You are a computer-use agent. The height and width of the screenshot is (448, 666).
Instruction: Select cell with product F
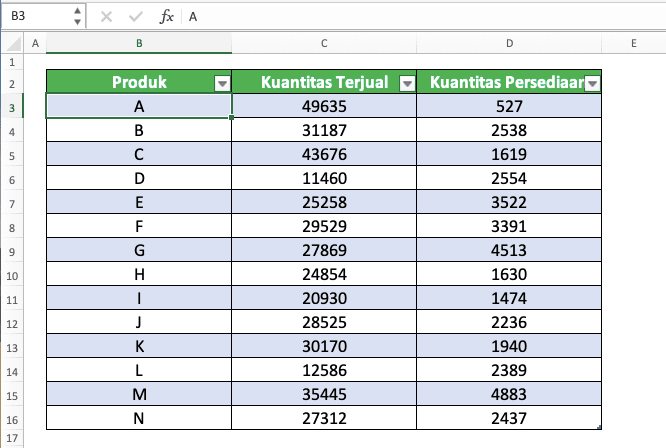click(139, 226)
